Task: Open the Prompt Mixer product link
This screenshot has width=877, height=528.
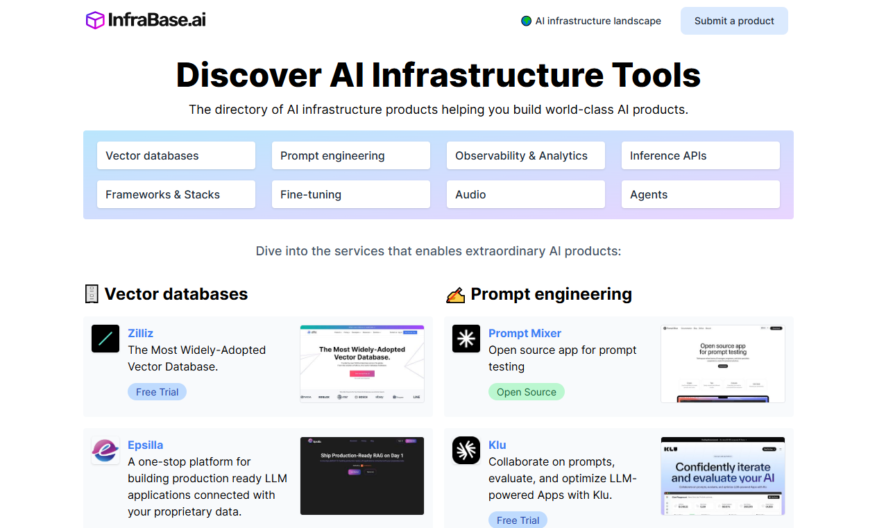Action: [525, 333]
